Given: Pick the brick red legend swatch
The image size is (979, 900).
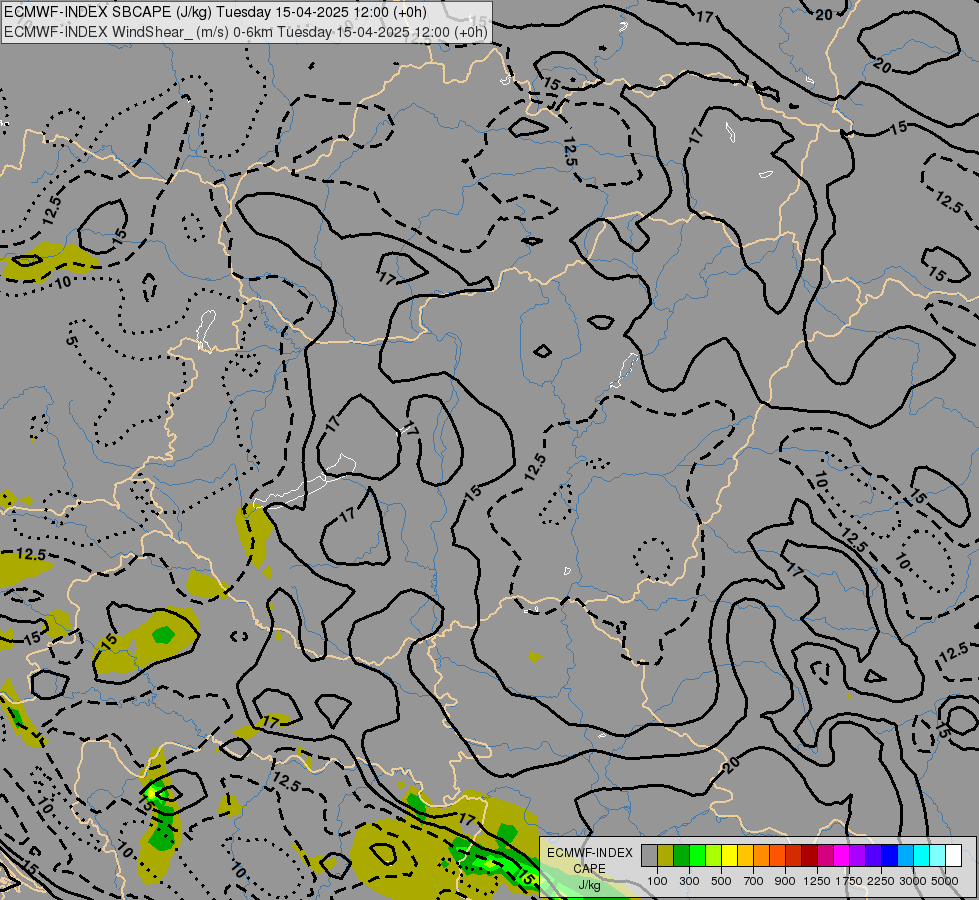Looking at the screenshot, I should click(x=794, y=855).
